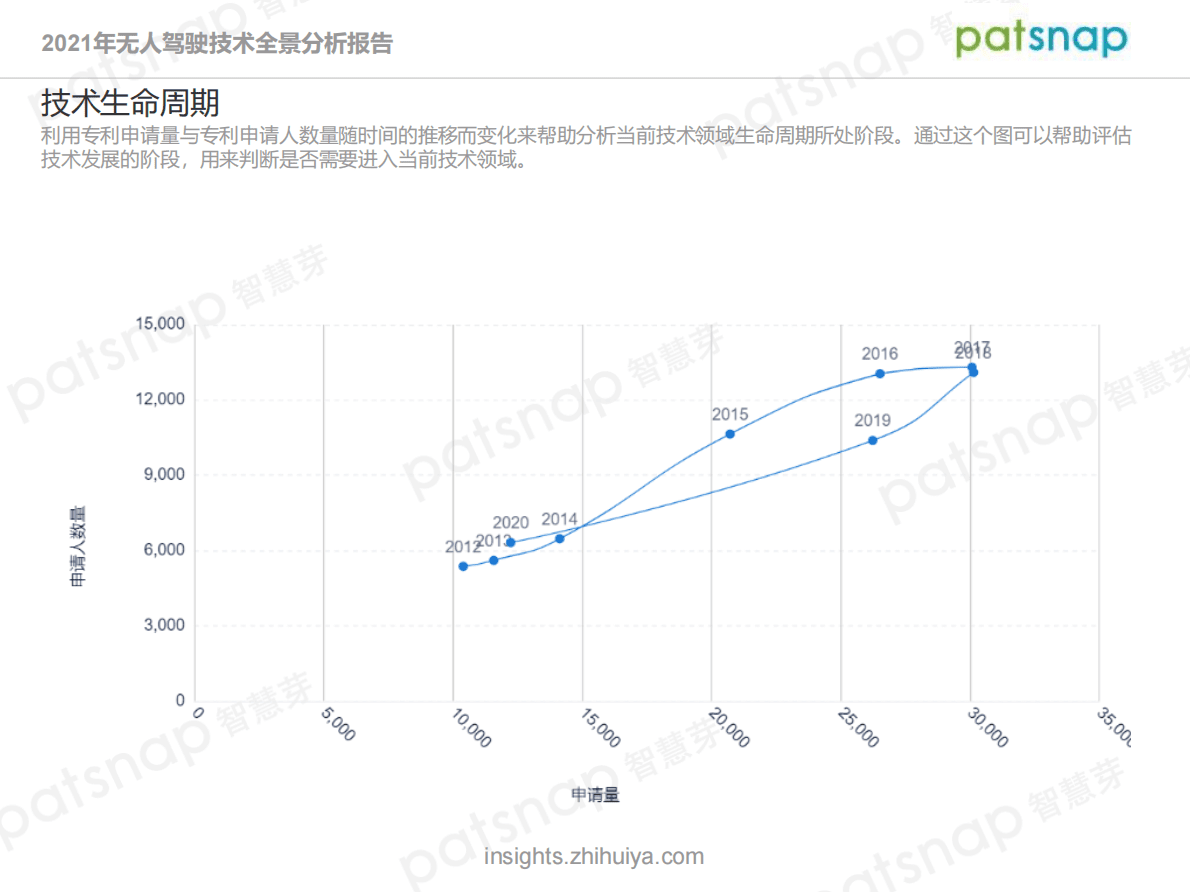Pick the 2014 data point marker

[x=560, y=538]
